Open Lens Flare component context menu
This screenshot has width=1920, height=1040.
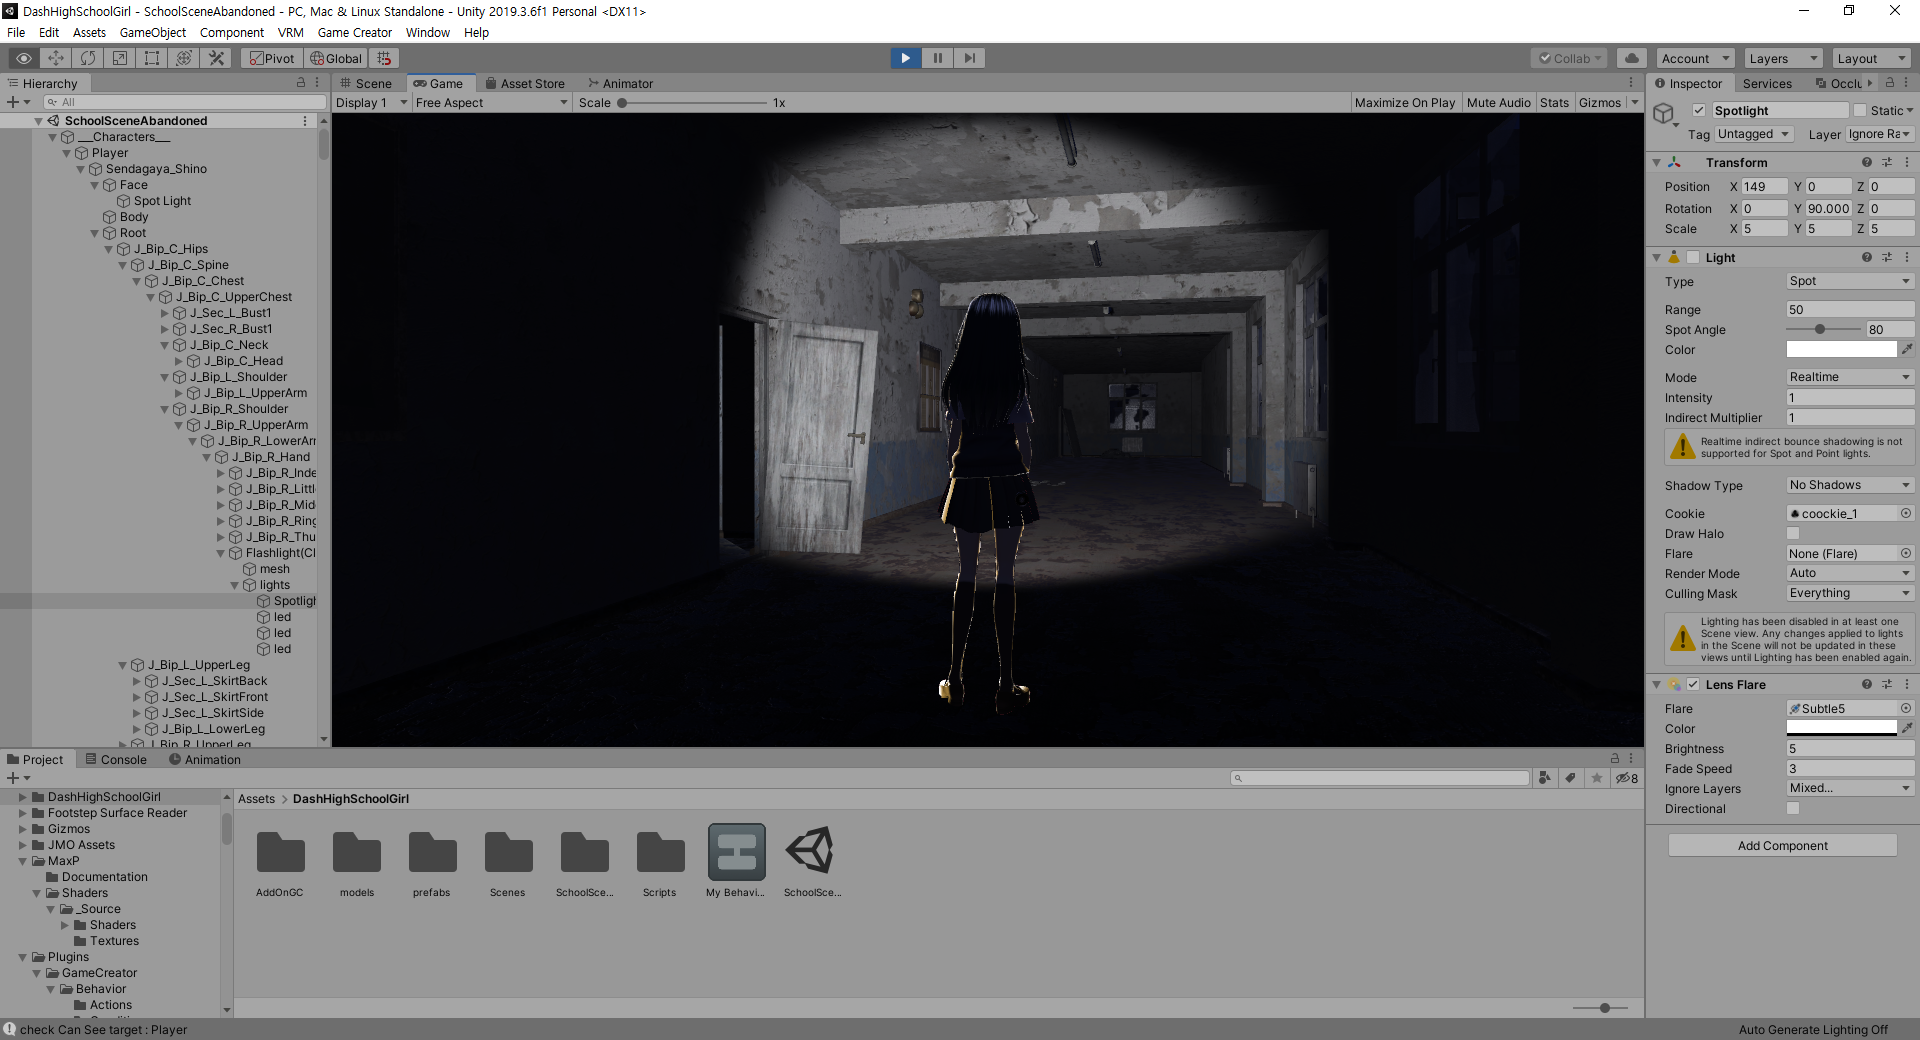coord(1907,684)
